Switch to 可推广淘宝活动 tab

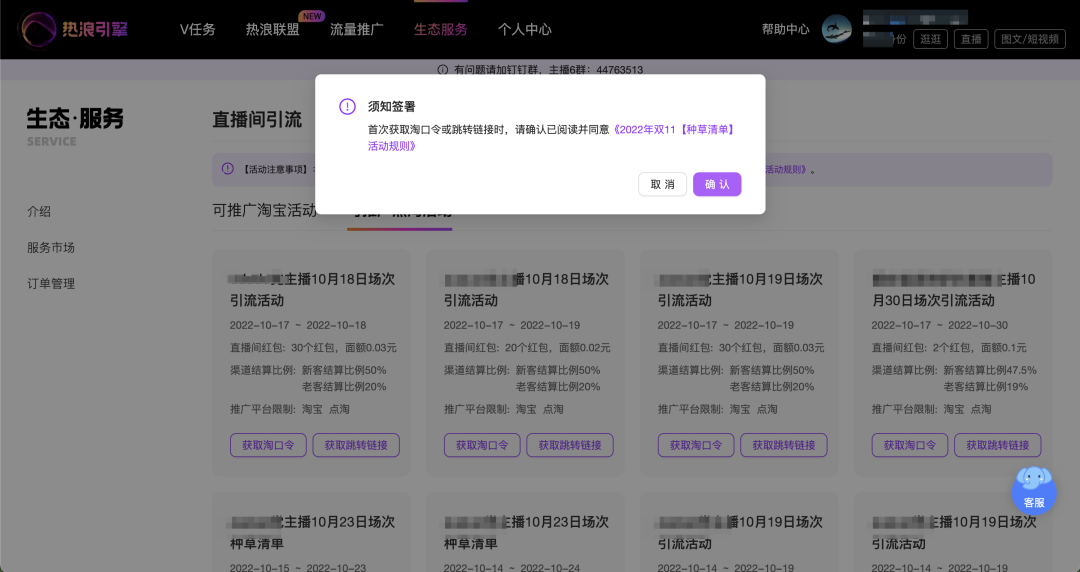[x=264, y=210]
